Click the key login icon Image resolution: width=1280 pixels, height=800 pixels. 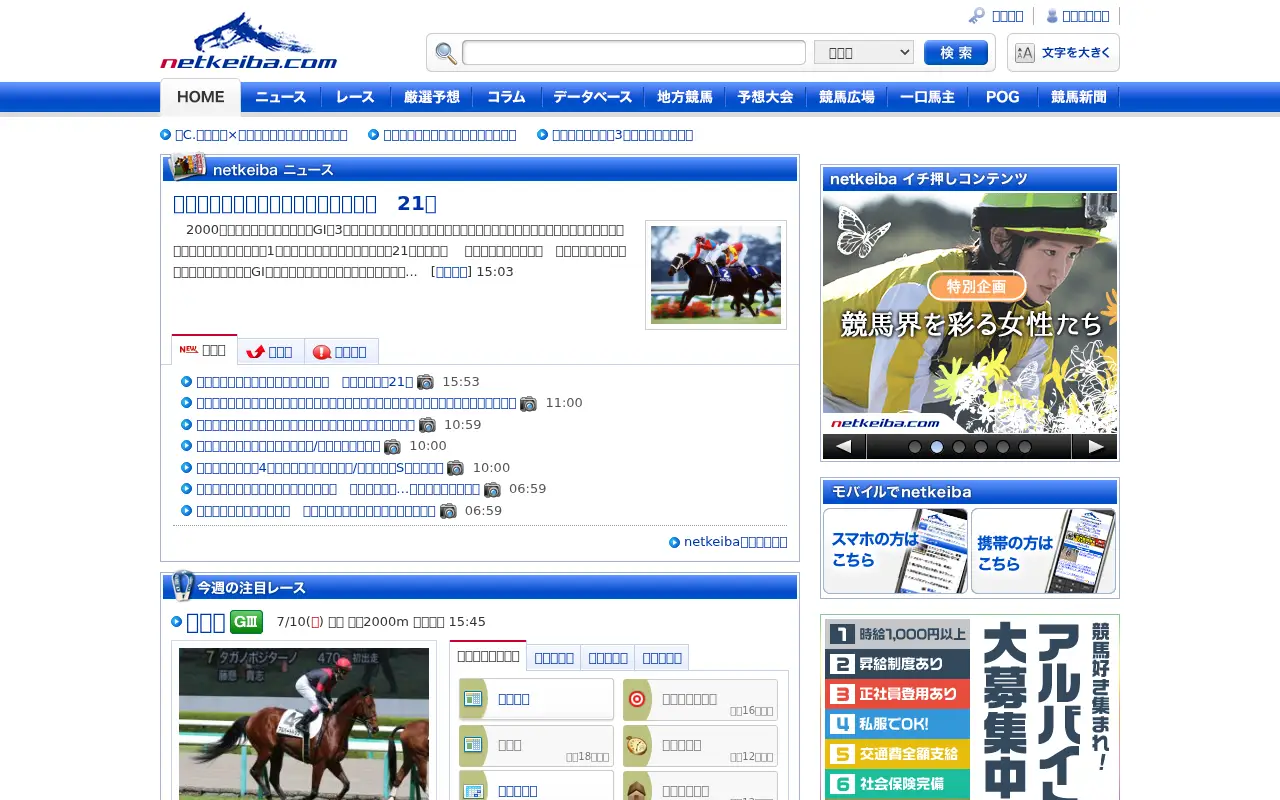coord(977,16)
